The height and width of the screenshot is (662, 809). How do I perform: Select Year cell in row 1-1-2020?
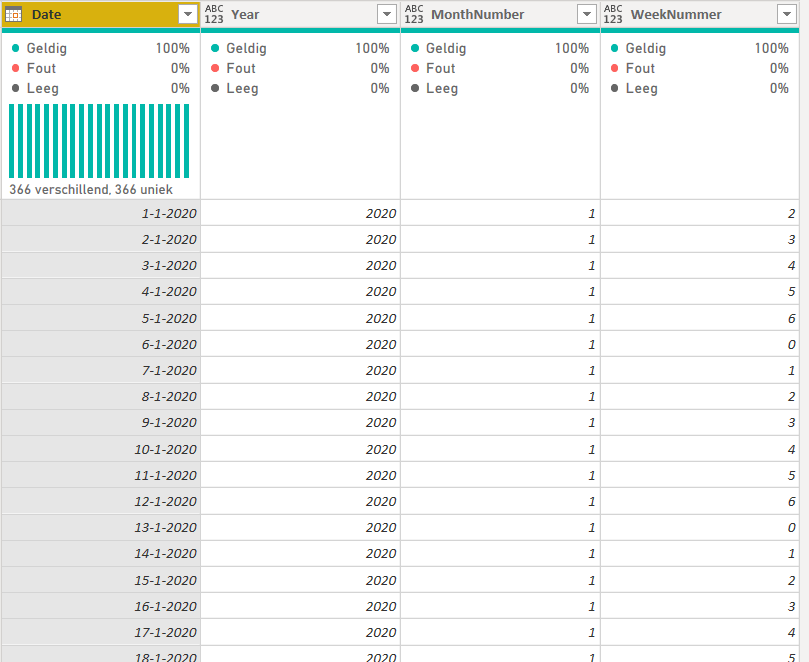point(300,213)
